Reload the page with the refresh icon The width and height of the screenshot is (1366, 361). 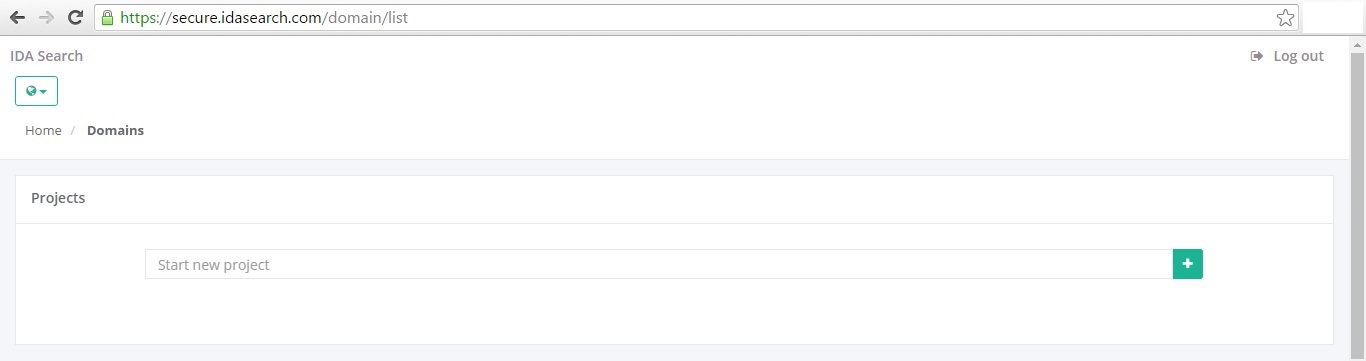tap(75, 18)
